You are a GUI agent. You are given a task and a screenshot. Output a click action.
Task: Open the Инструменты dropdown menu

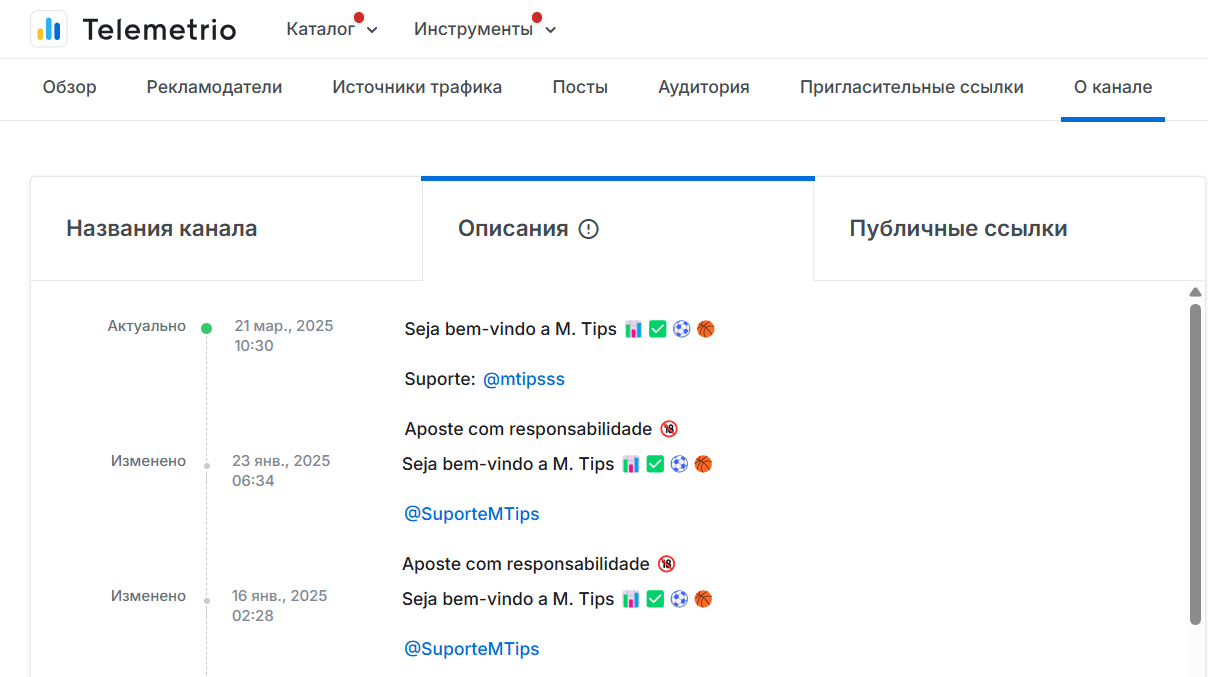473,30
